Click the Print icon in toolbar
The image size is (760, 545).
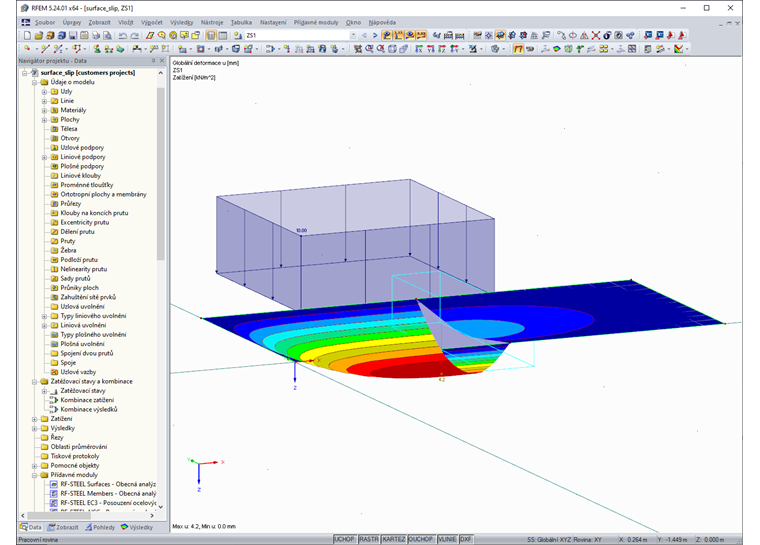click(x=95, y=35)
